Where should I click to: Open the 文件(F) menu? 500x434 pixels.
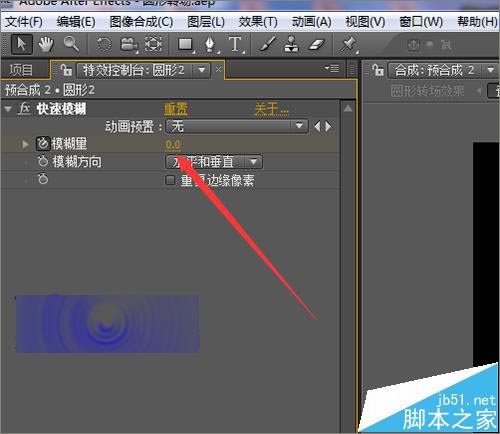[24, 22]
